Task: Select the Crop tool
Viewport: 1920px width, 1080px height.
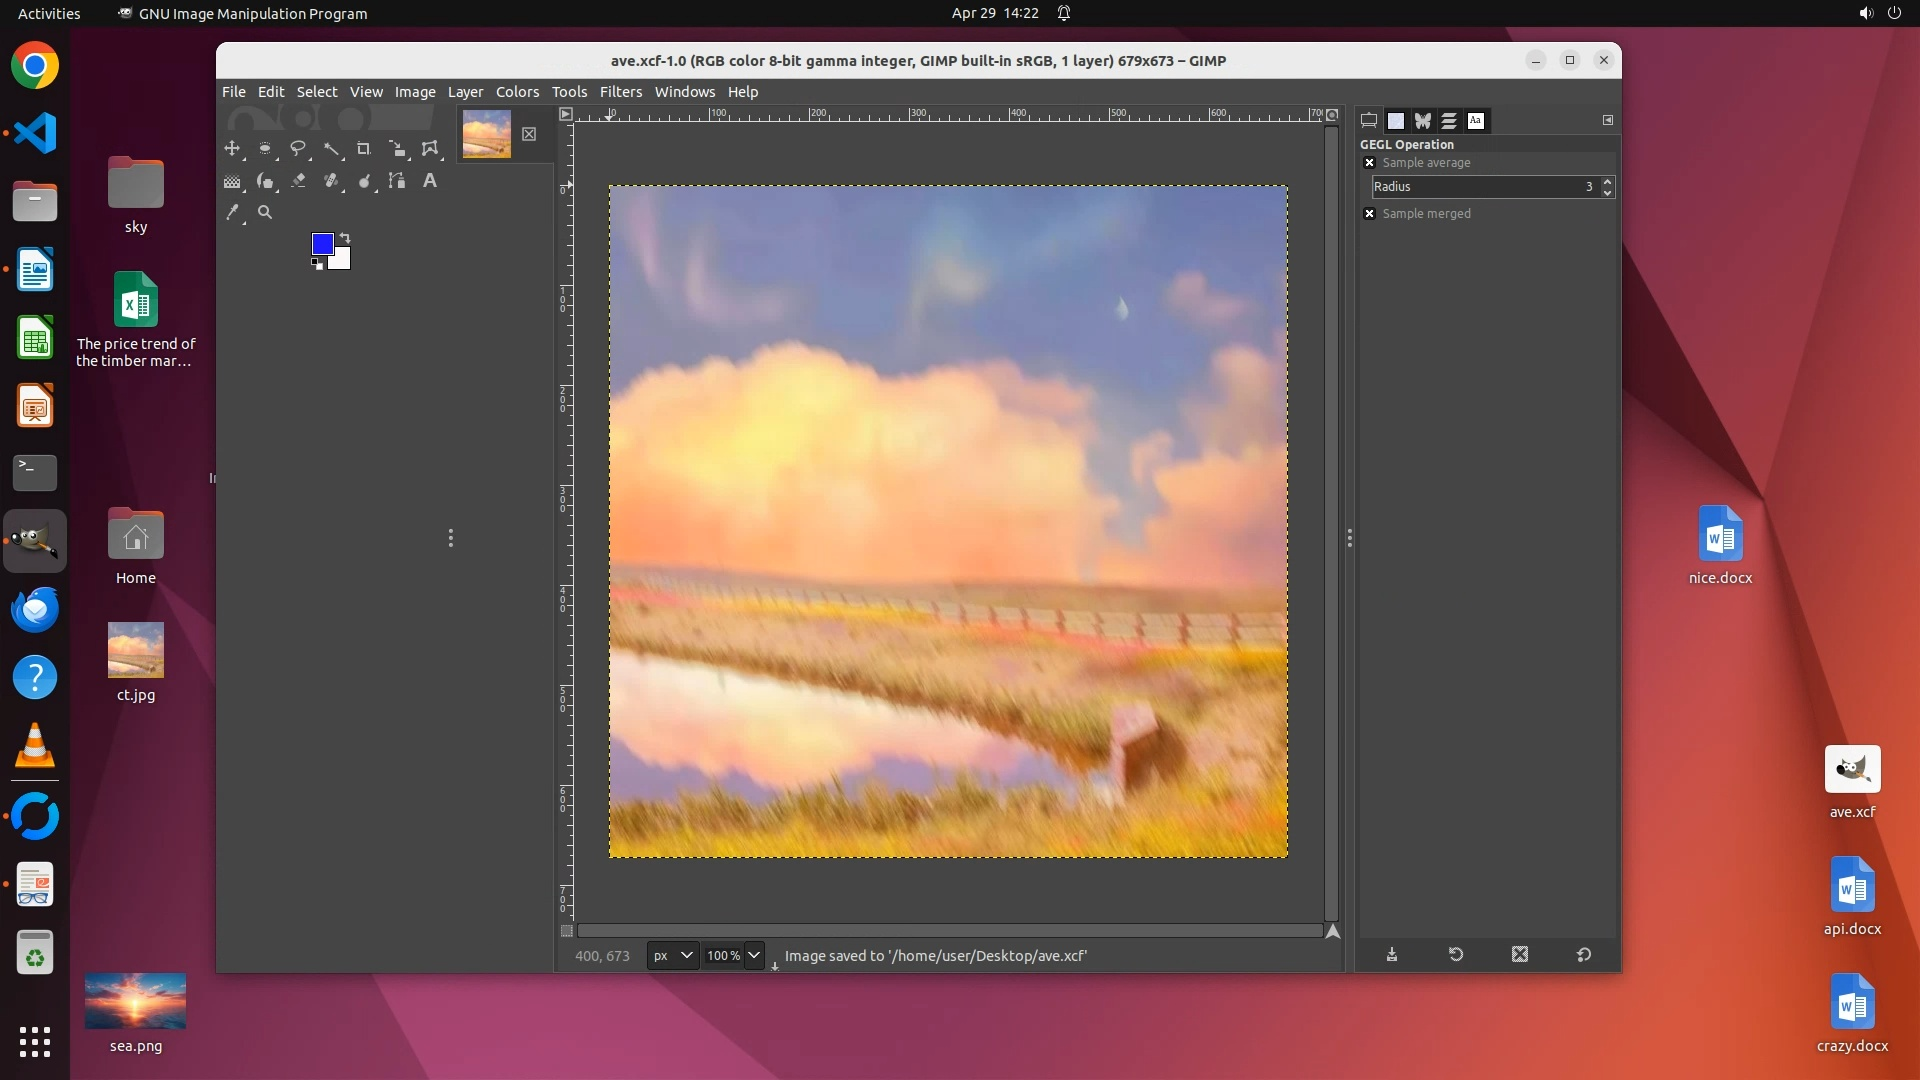Action: tap(364, 149)
